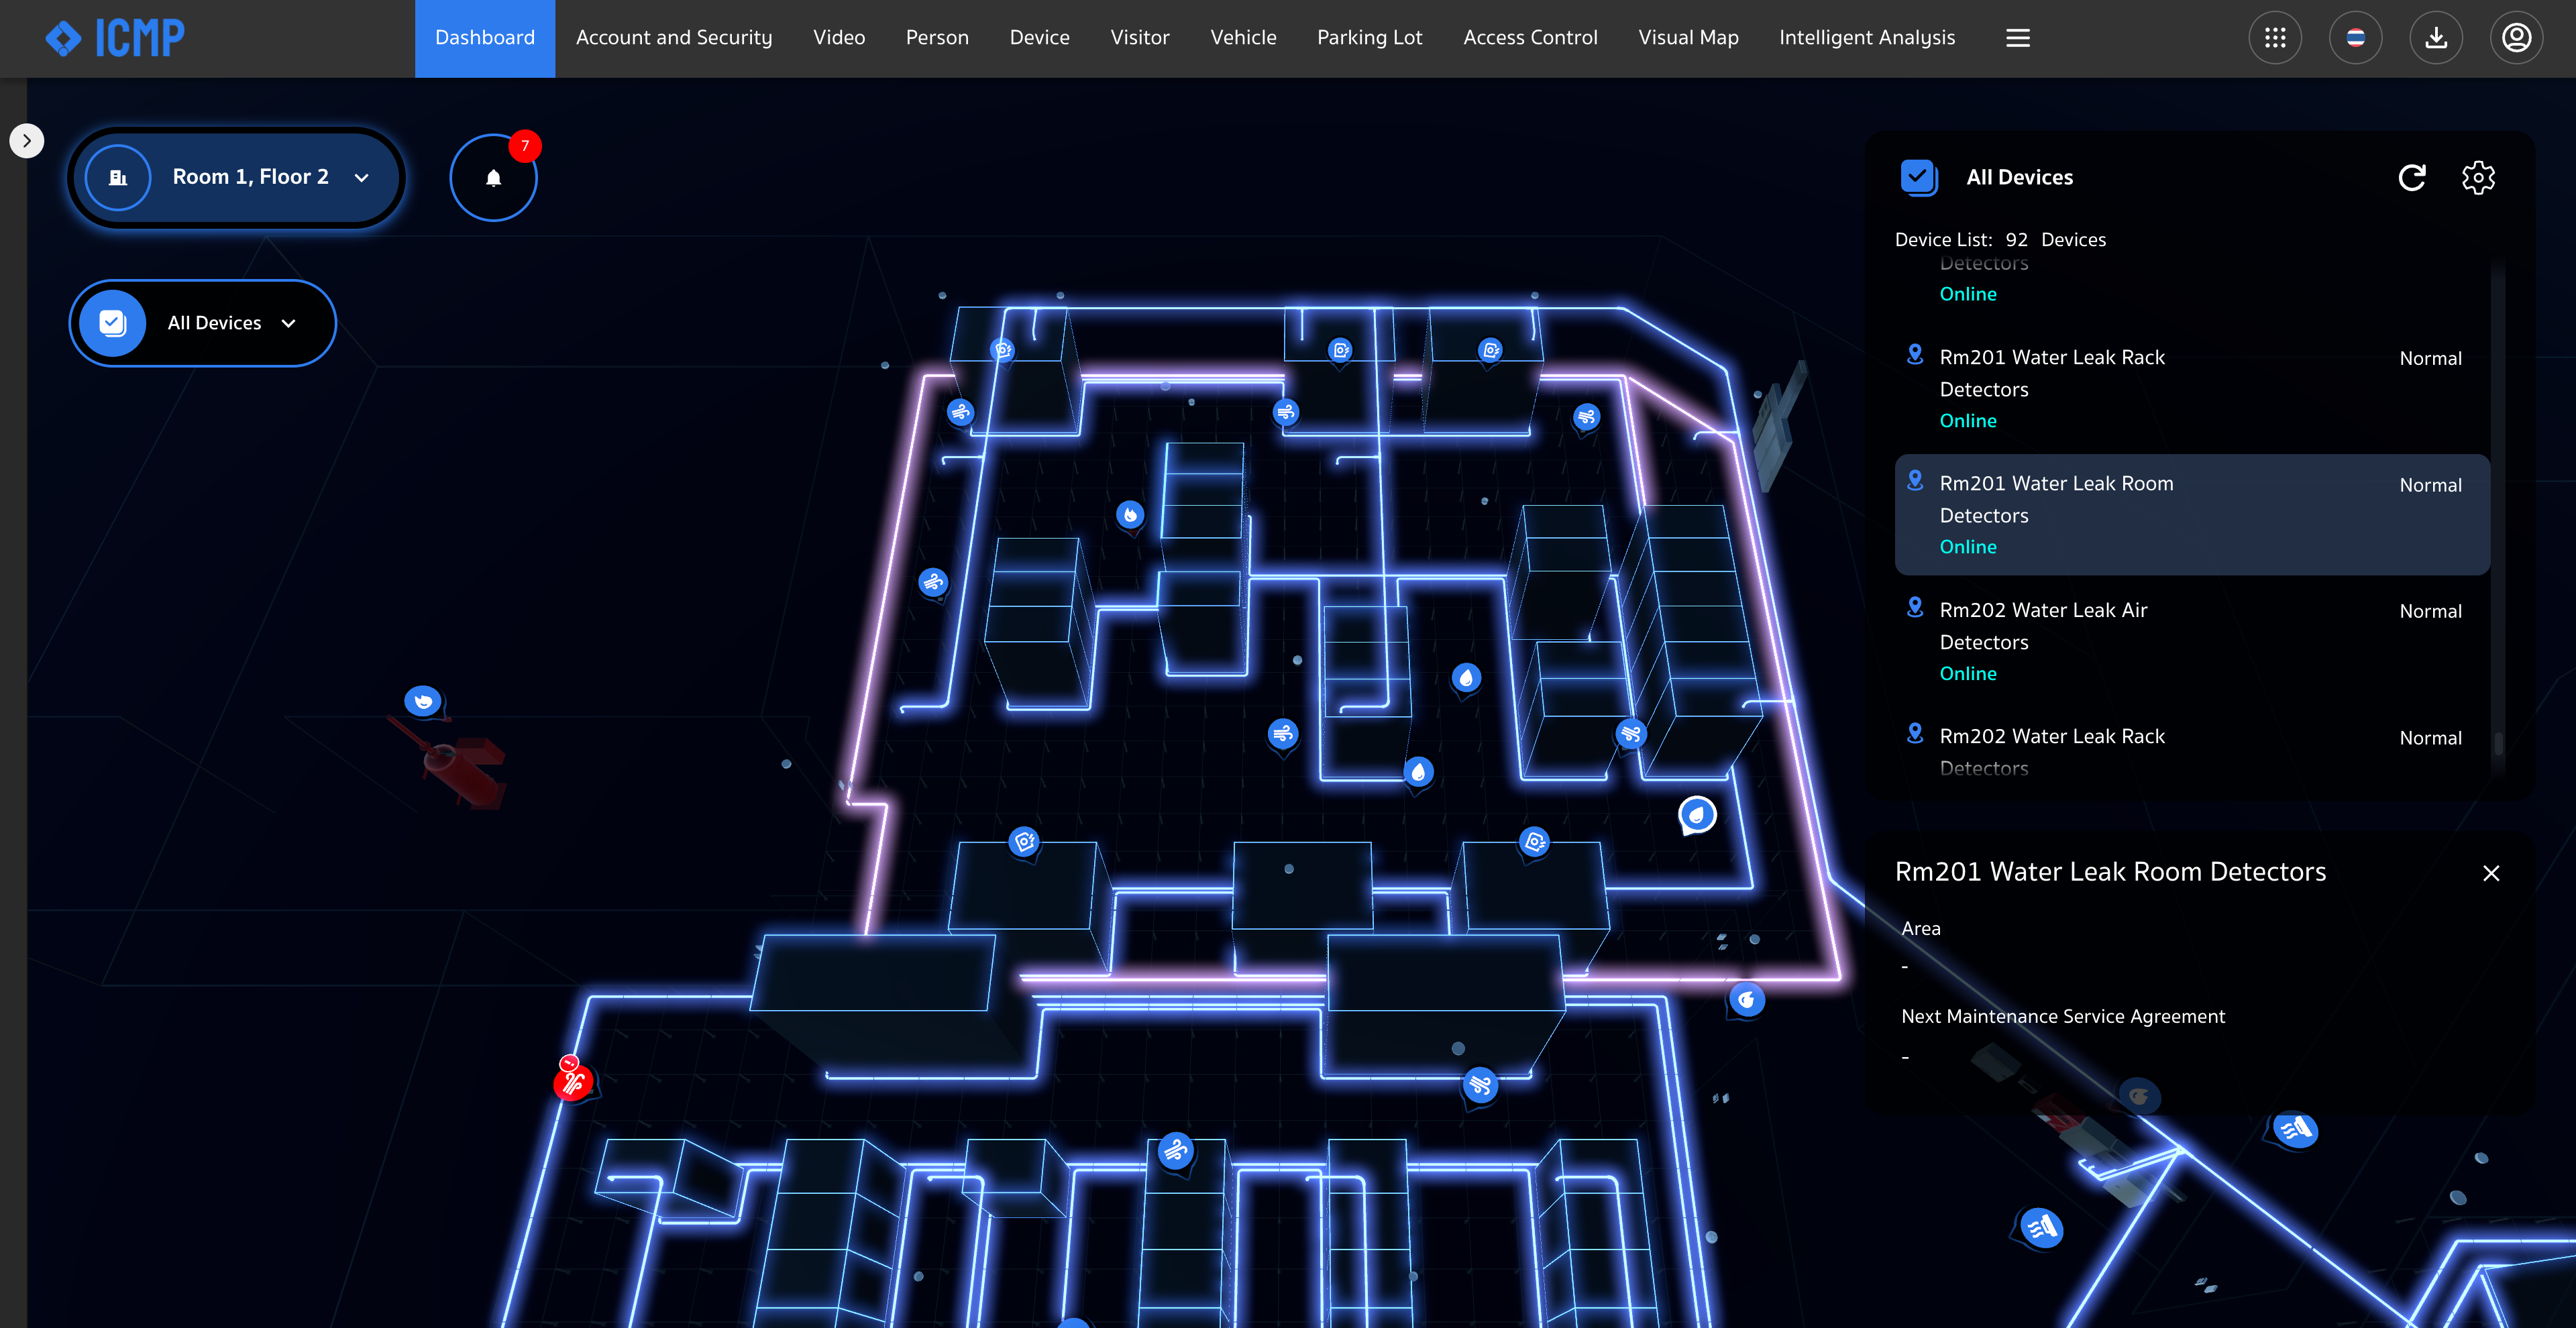Click the pin icon beside Rm201 Water Leak Rack
The image size is (2576, 1328).
pos(1915,354)
